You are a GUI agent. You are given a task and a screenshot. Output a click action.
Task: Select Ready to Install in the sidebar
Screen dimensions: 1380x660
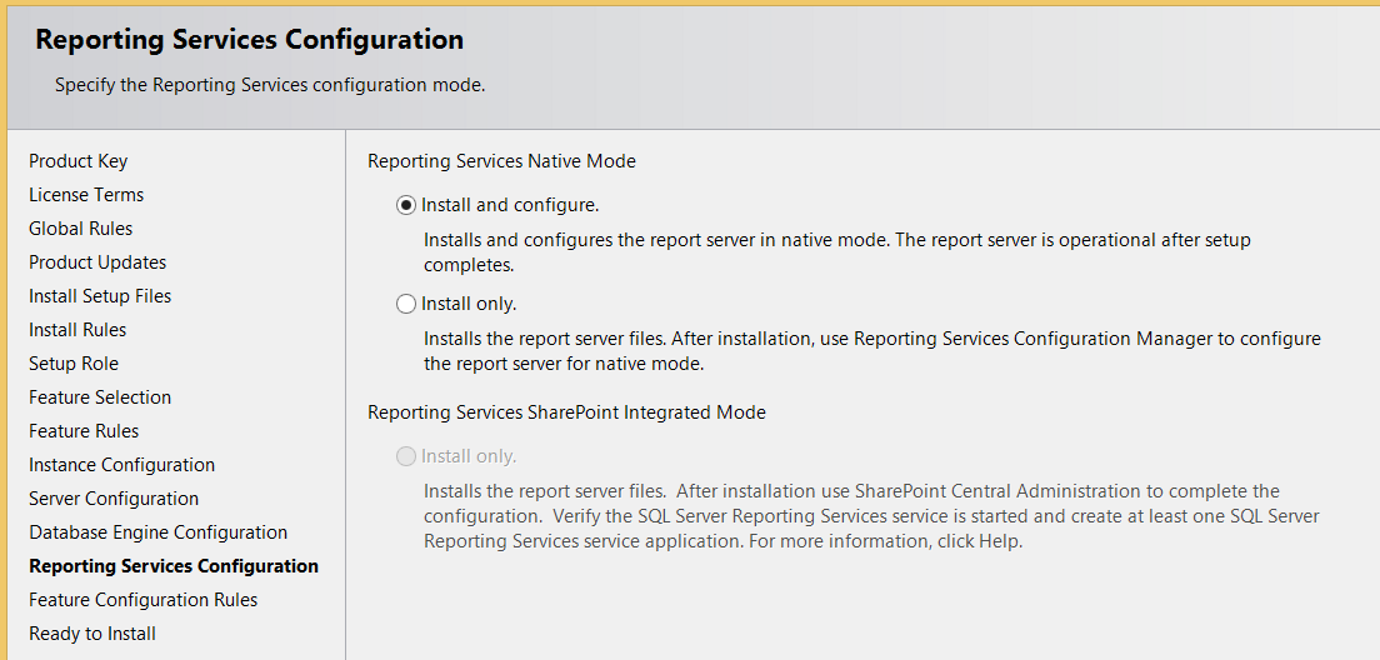tap(92, 634)
